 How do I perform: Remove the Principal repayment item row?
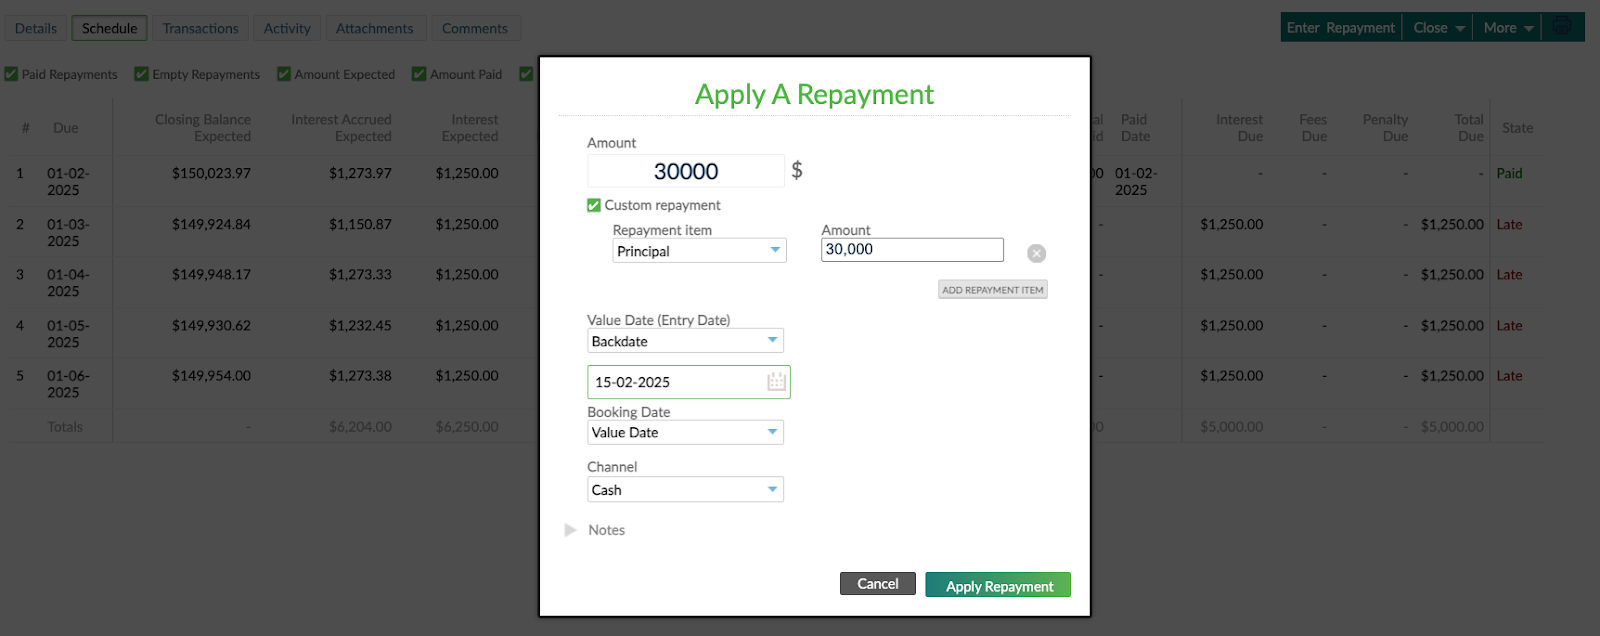coord(1036,253)
